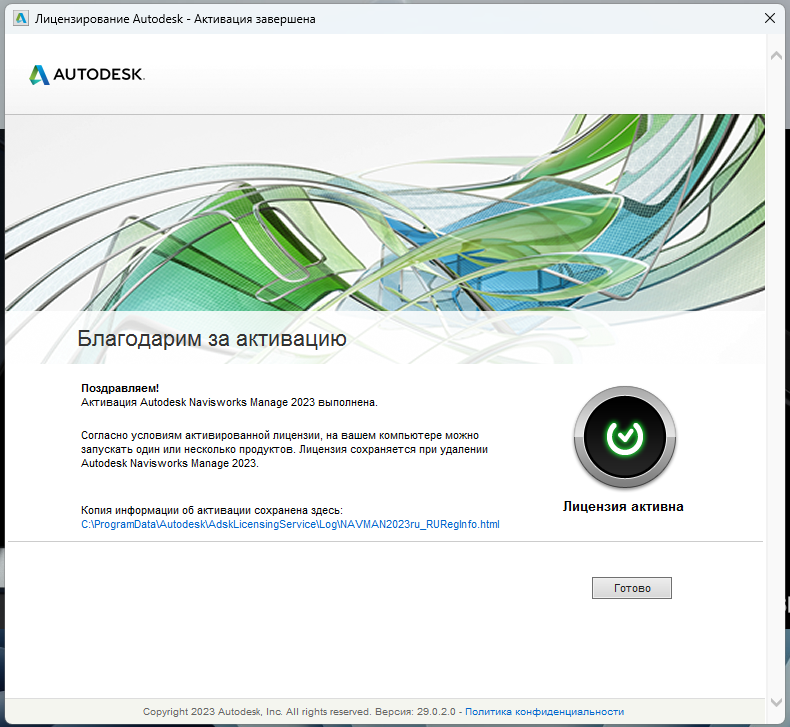Image resolution: width=790 pixels, height=727 pixels.
Task: Click the scrollbar down arrow
Action: pyautogui.click(x=776, y=702)
